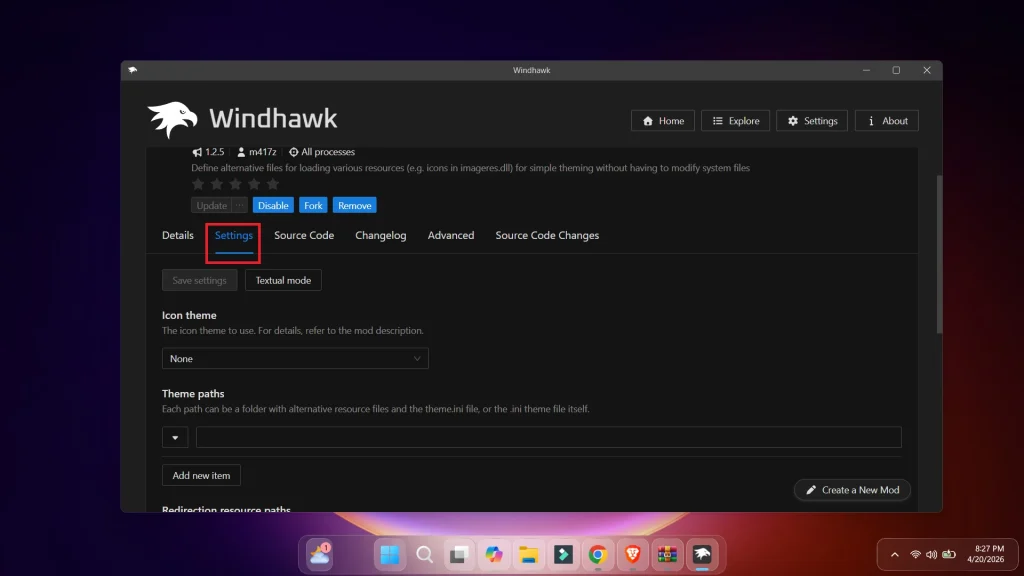Click the About info button
The width and height of the screenshot is (1024, 576).
[886, 120]
